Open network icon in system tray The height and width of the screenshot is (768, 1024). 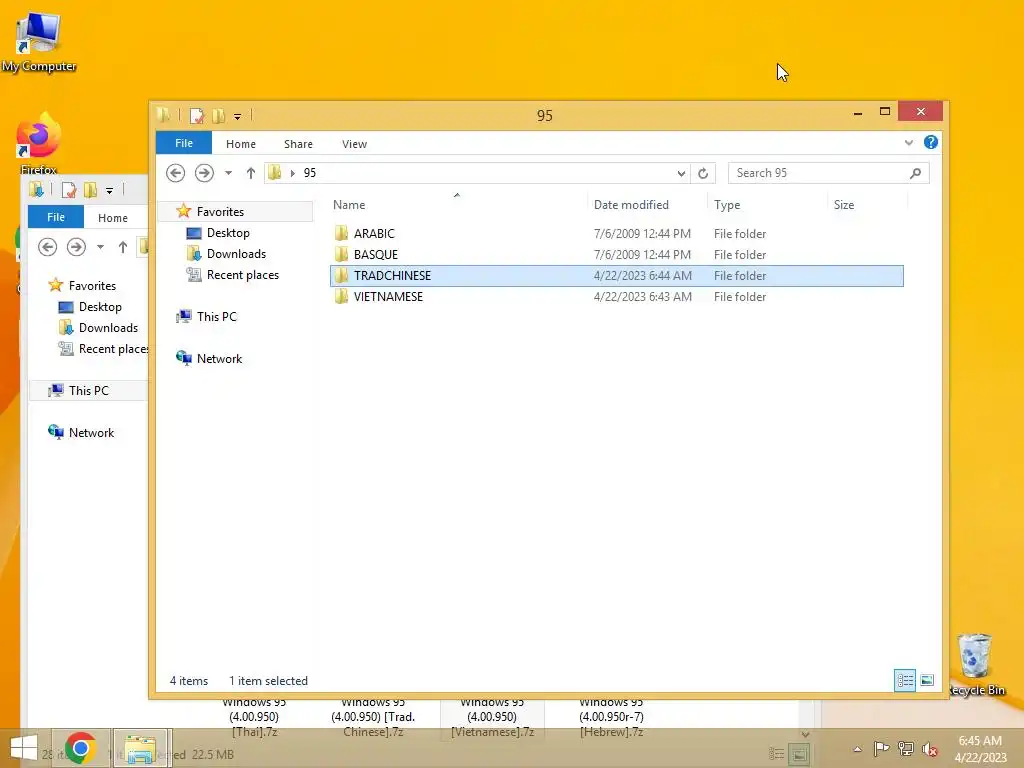pyautogui.click(x=906, y=749)
